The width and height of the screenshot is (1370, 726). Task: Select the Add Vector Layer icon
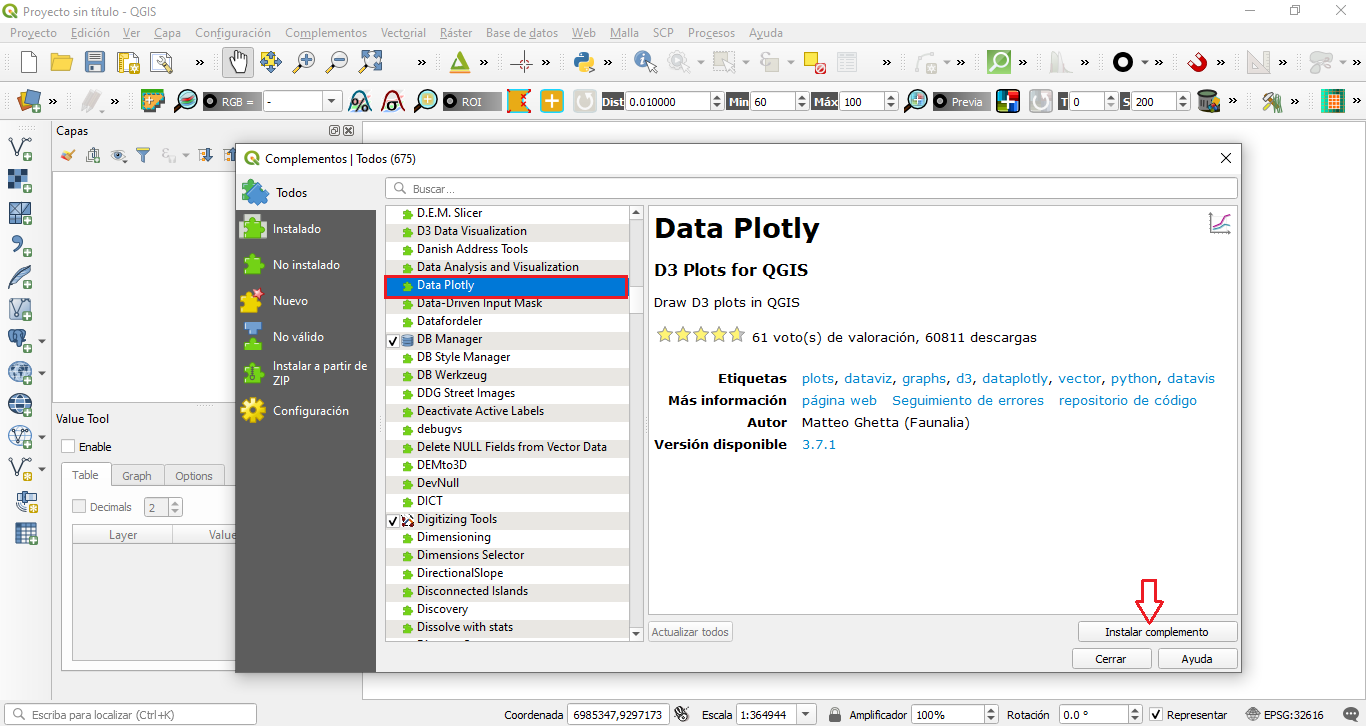point(22,148)
